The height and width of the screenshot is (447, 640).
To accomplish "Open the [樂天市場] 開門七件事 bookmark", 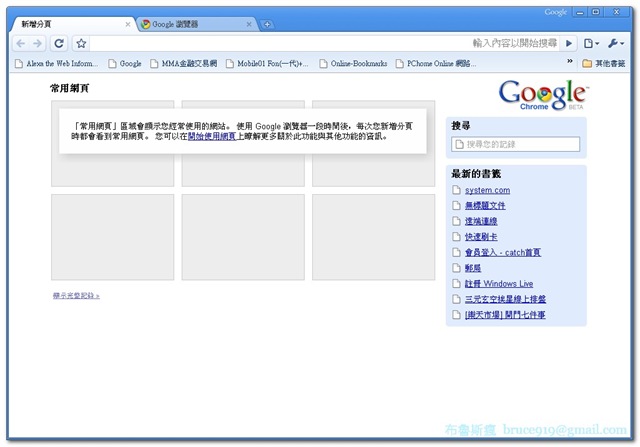I will coord(505,314).
